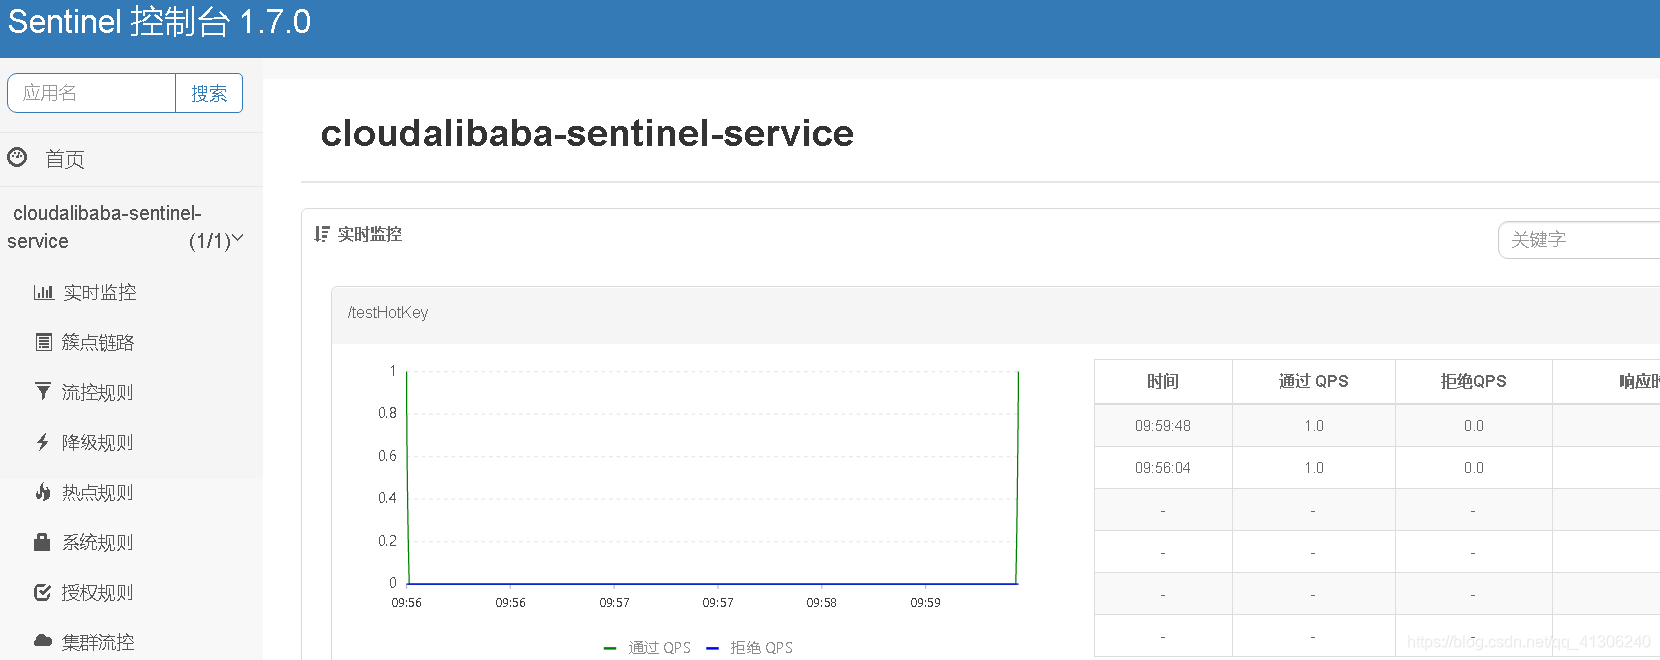Screen dimensions: 1660x660
Task: Click the Sentinel 控制台 1.7.0 title
Action: click(160, 21)
